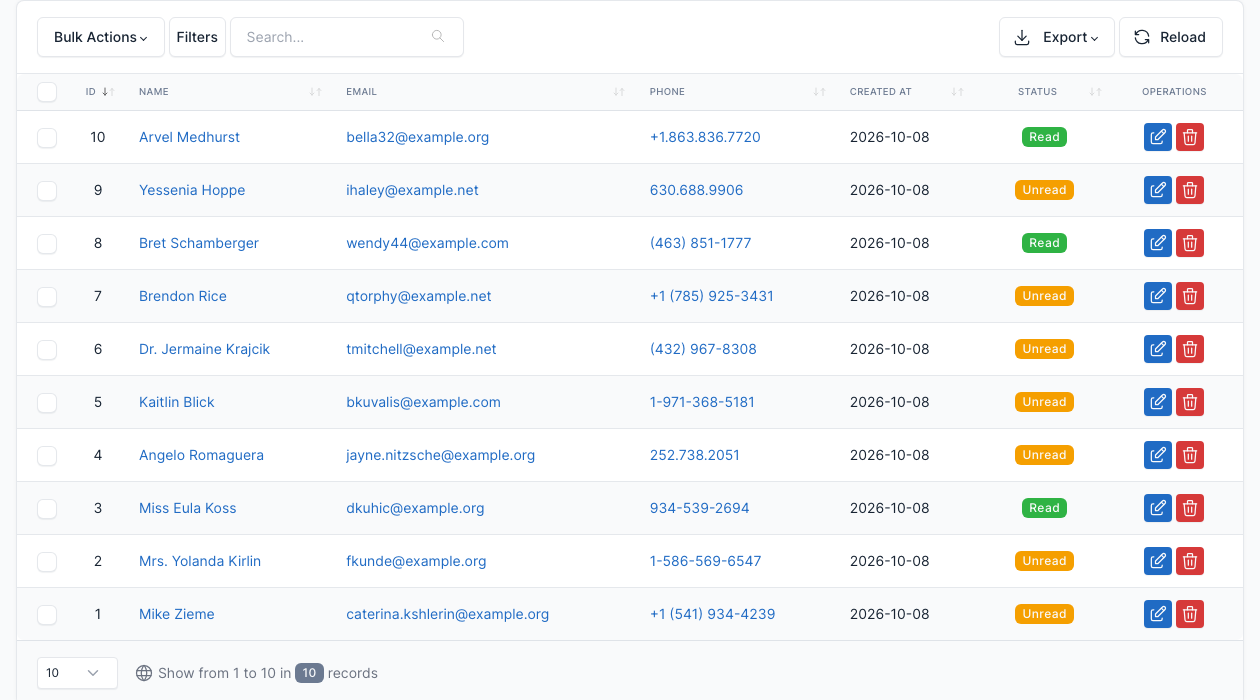
Task: Open the rows-per-page selector showing 10
Action: [77, 673]
